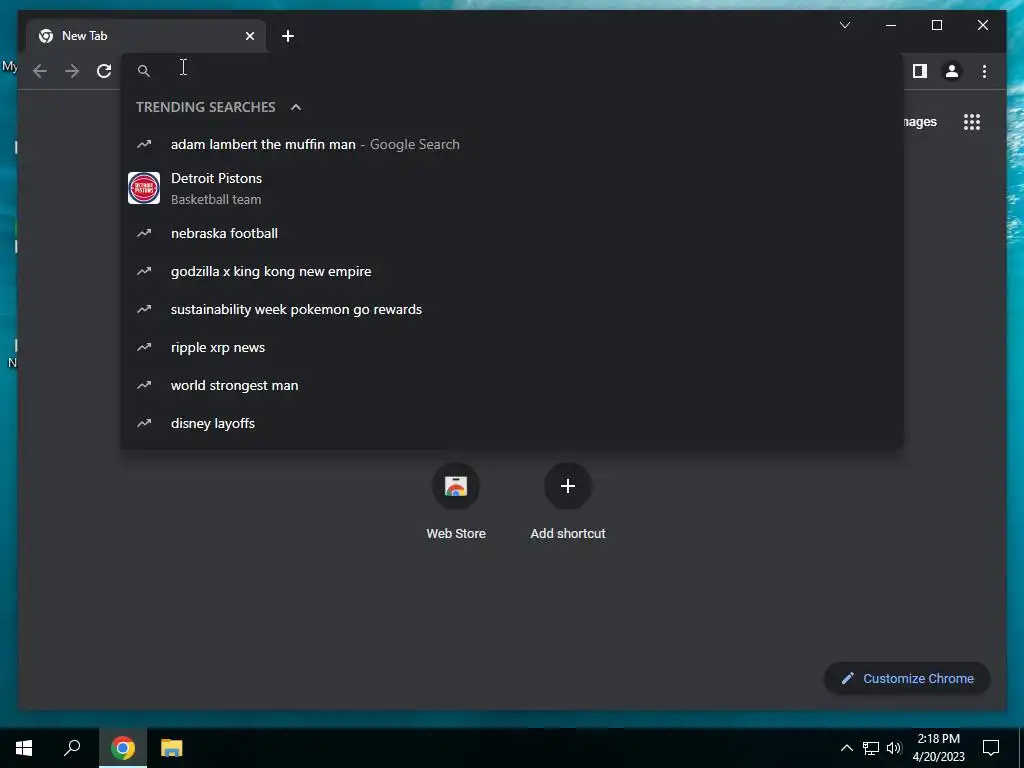Click trending arrow icon beside world strongest man
The image size is (1024, 768).
tap(144, 385)
